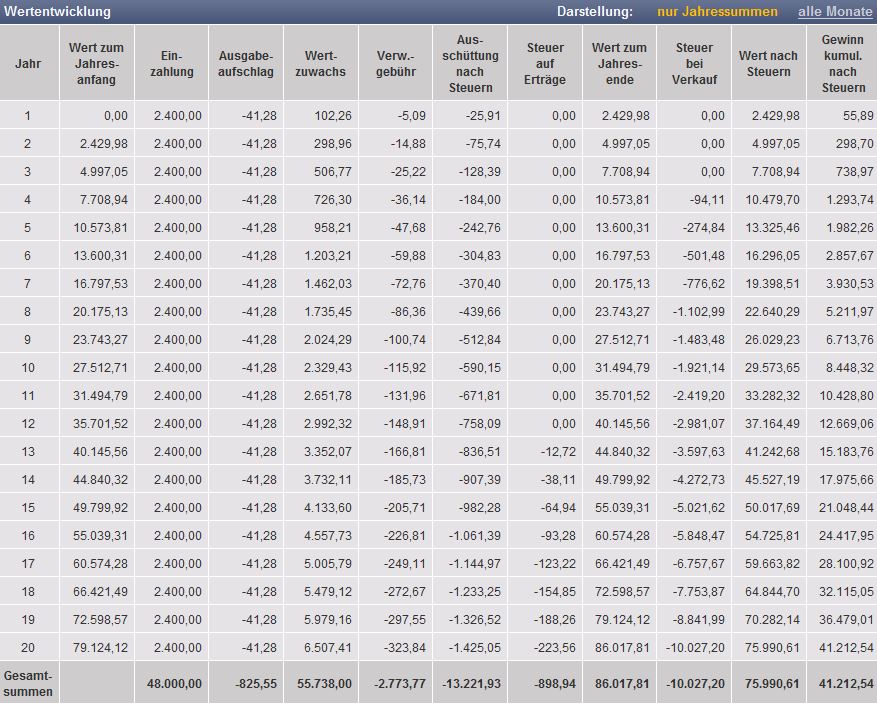The height and width of the screenshot is (703, 877).
Task: Switch display to alle Monate
Action: pos(834,11)
